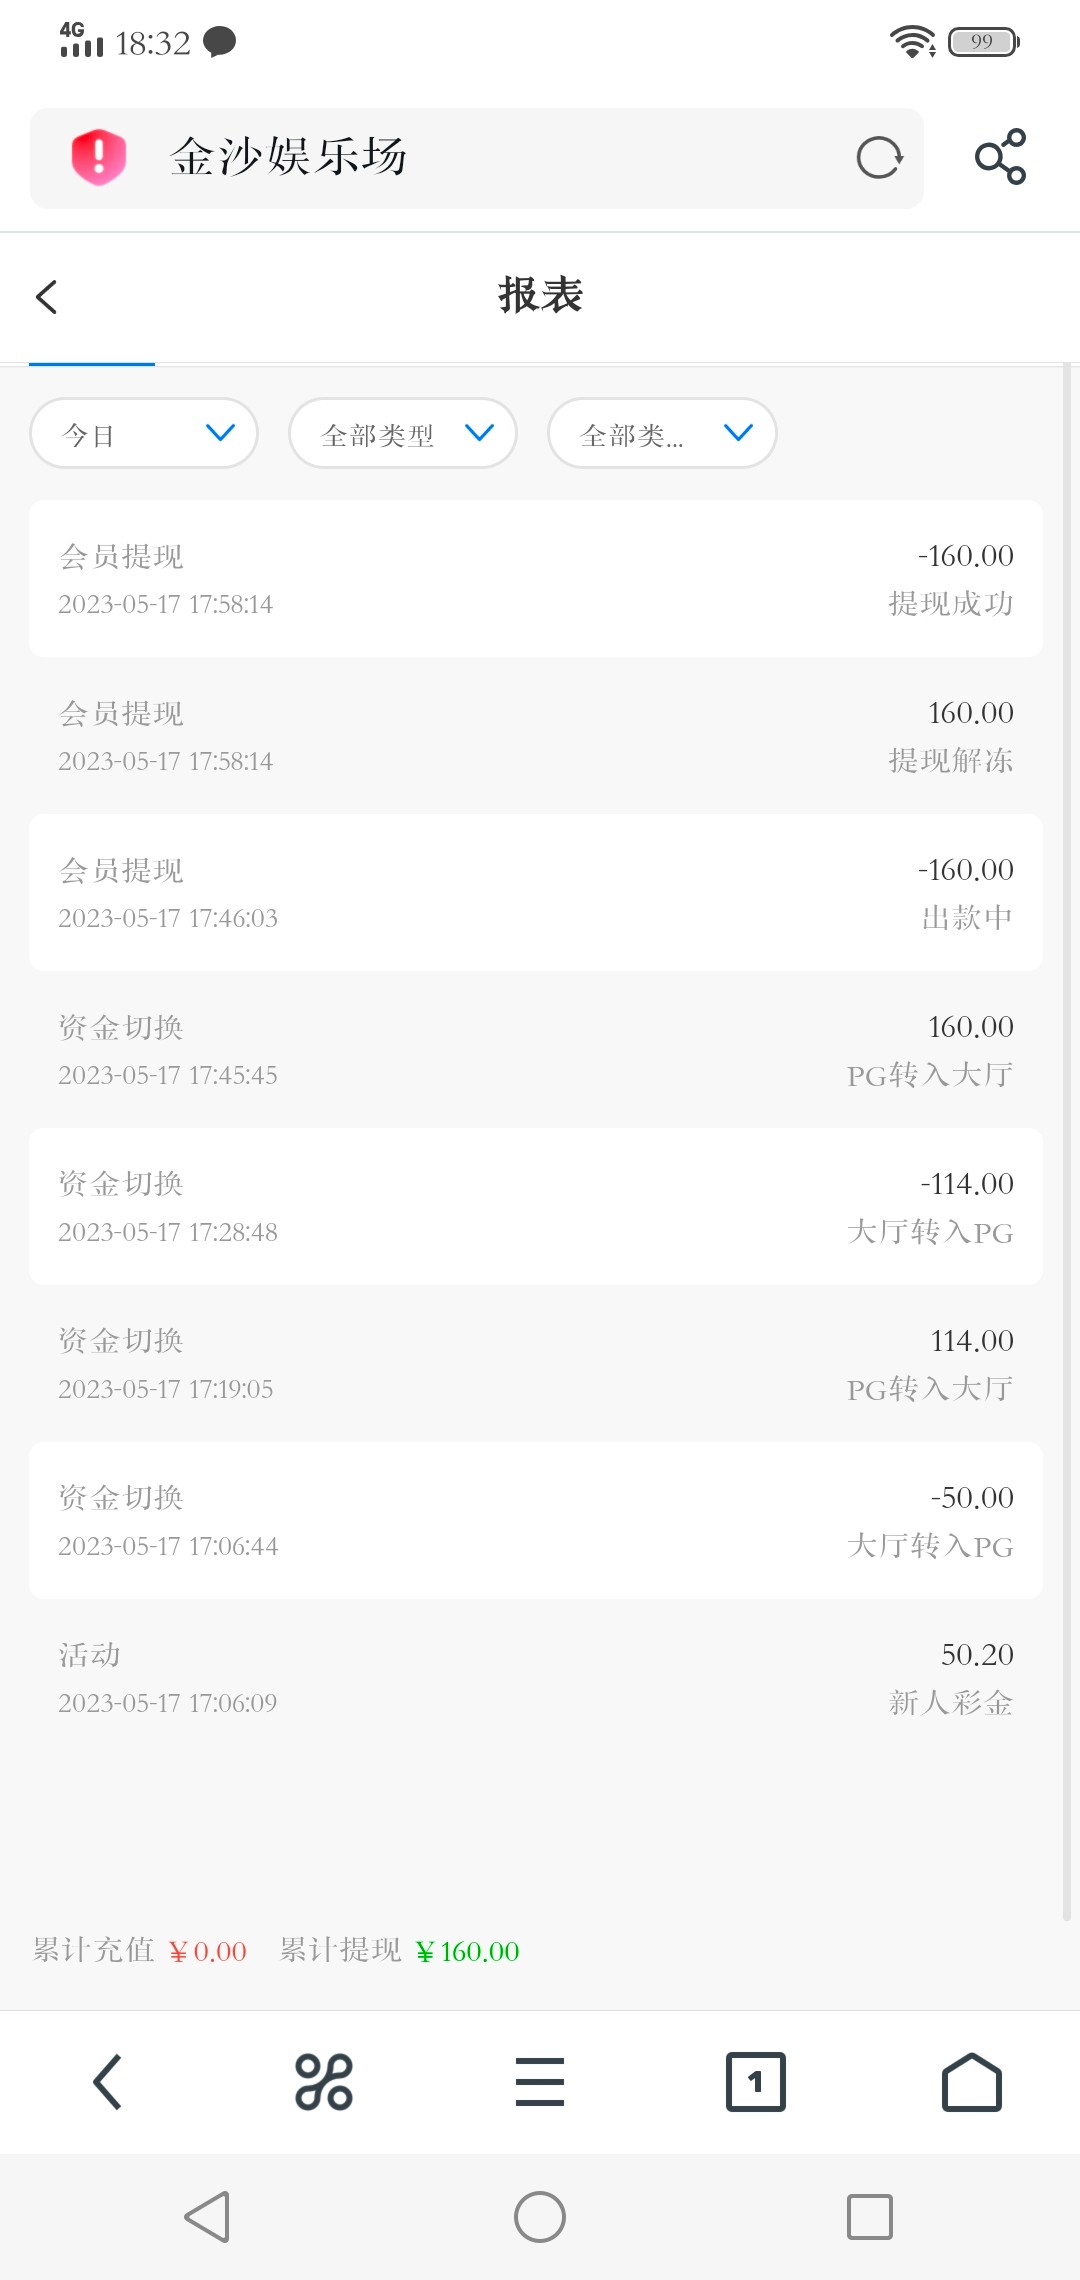
Task: Tap the red security warning shield icon
Action: [x=98, y=158]
